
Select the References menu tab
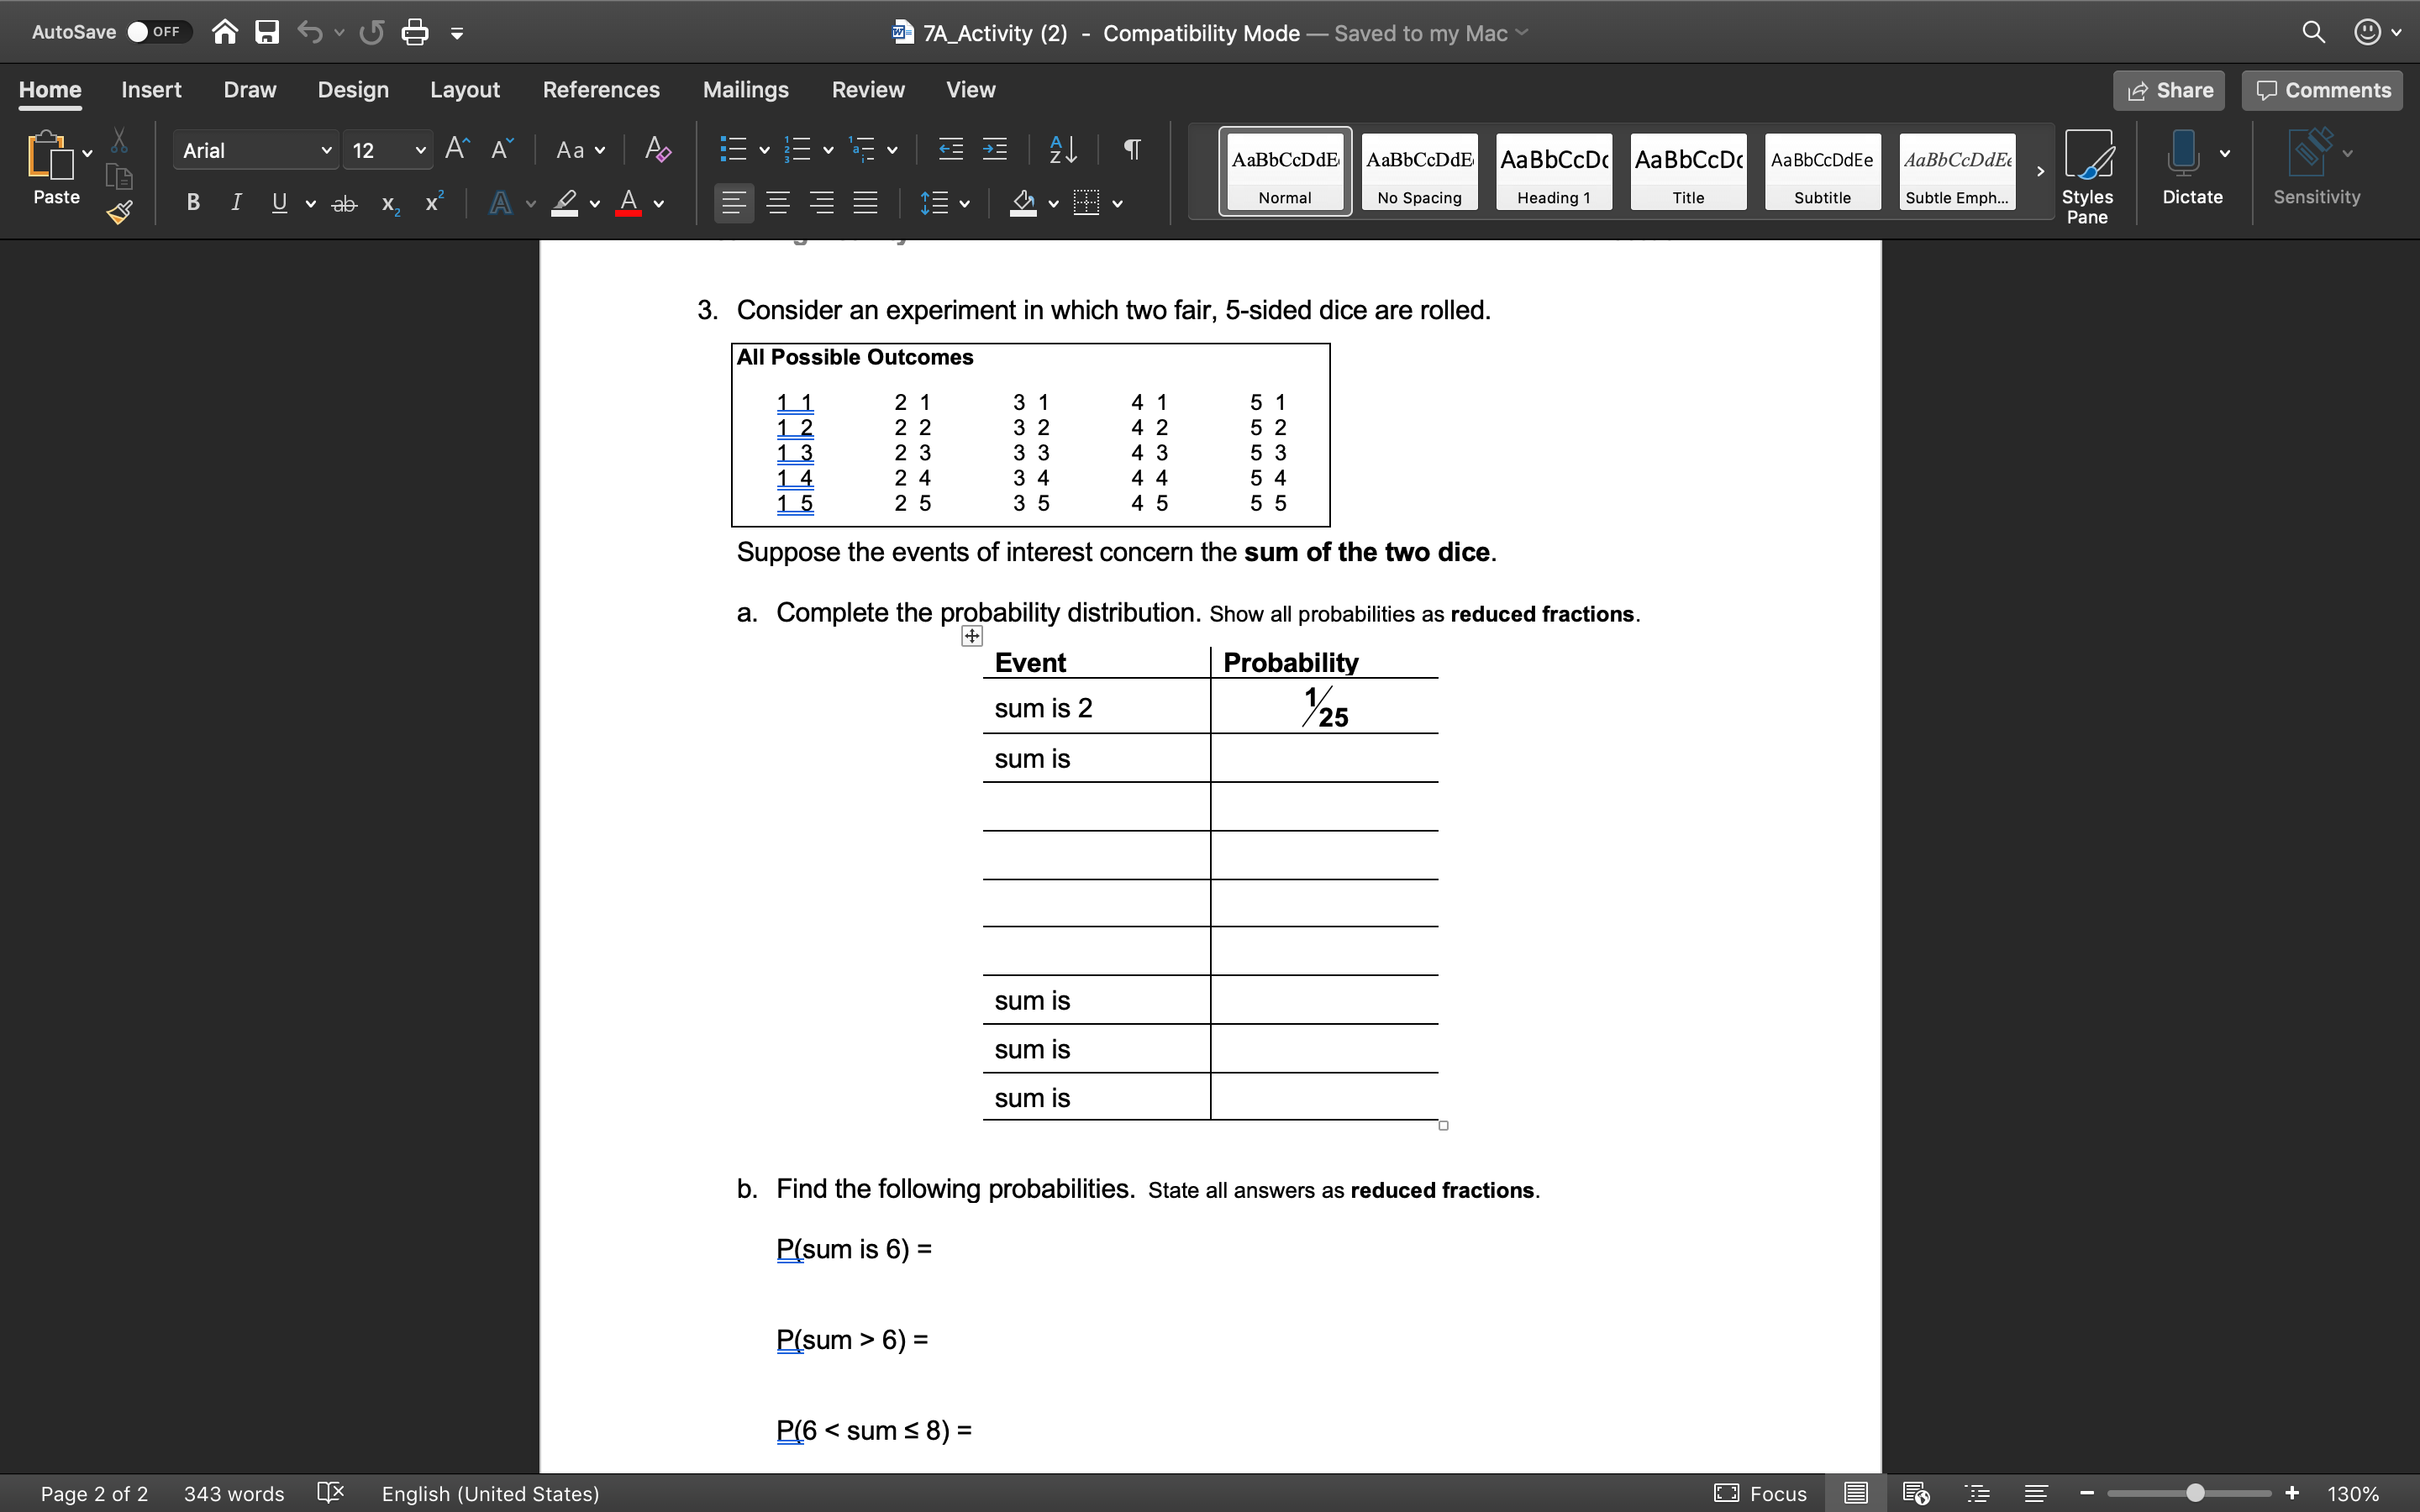click(601, 89)
